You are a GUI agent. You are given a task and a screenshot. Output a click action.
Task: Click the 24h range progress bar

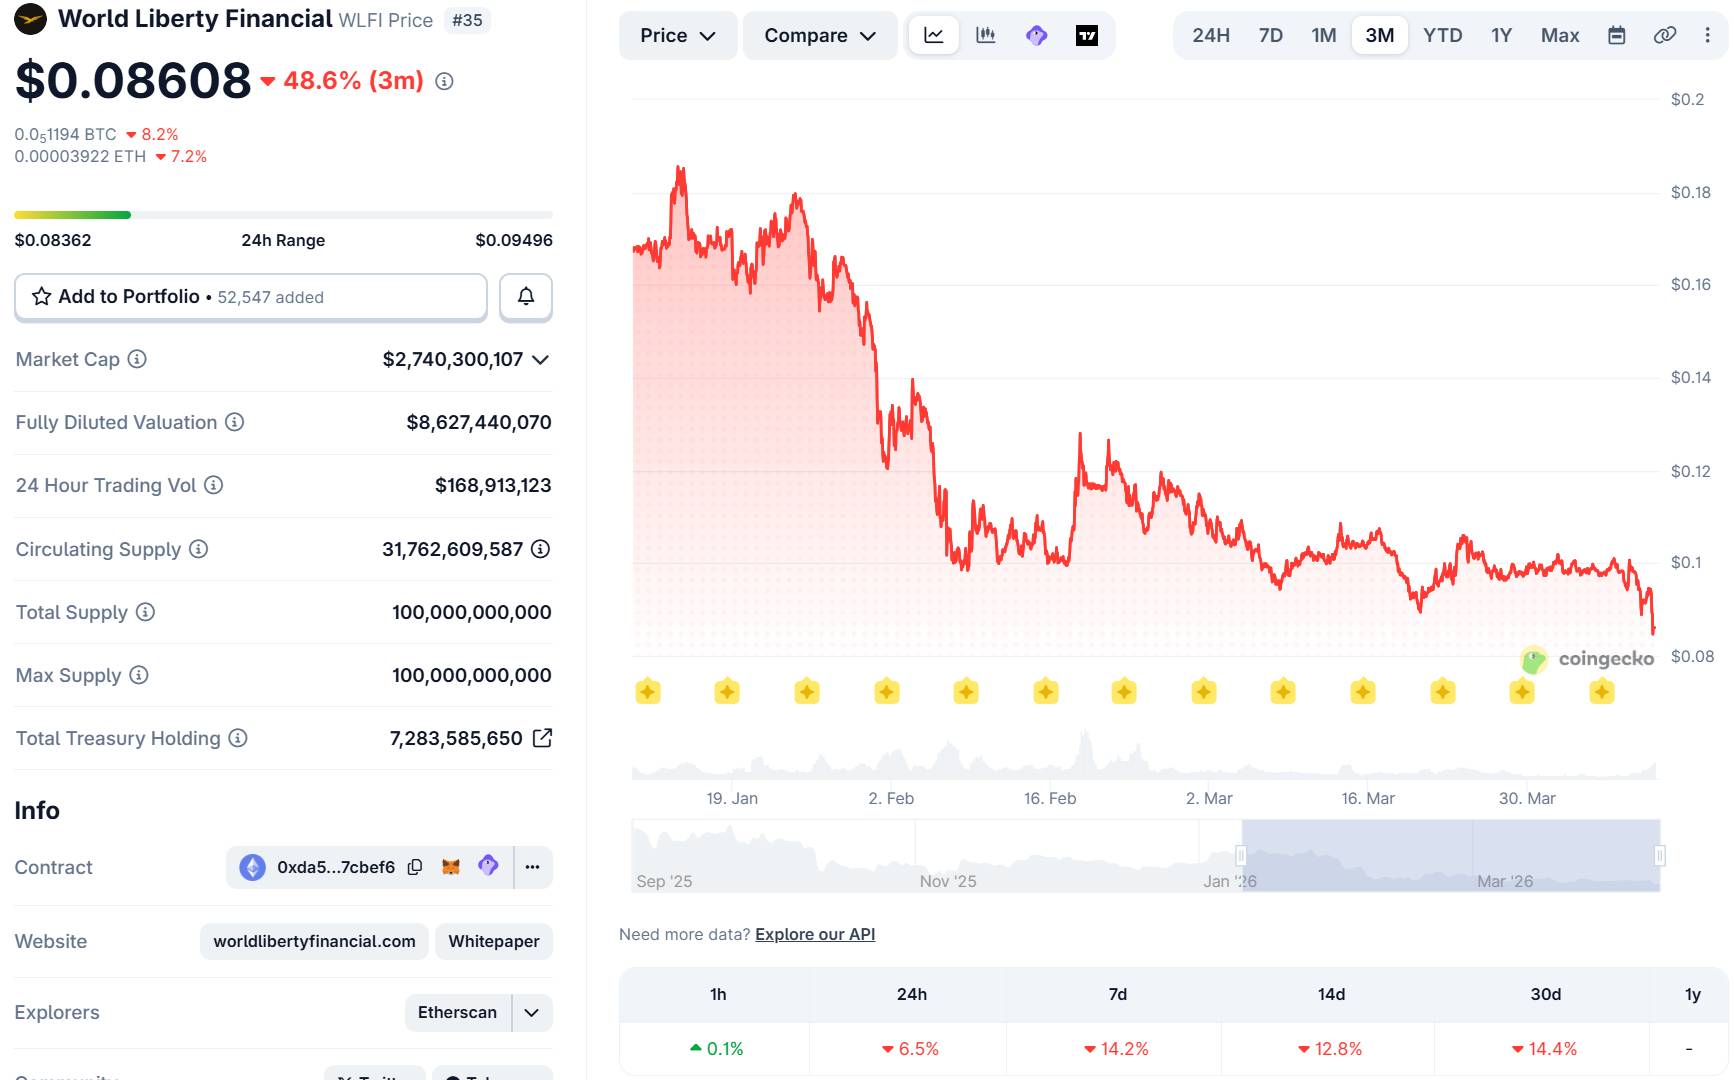pyautogui.click(x=283, y=214)
